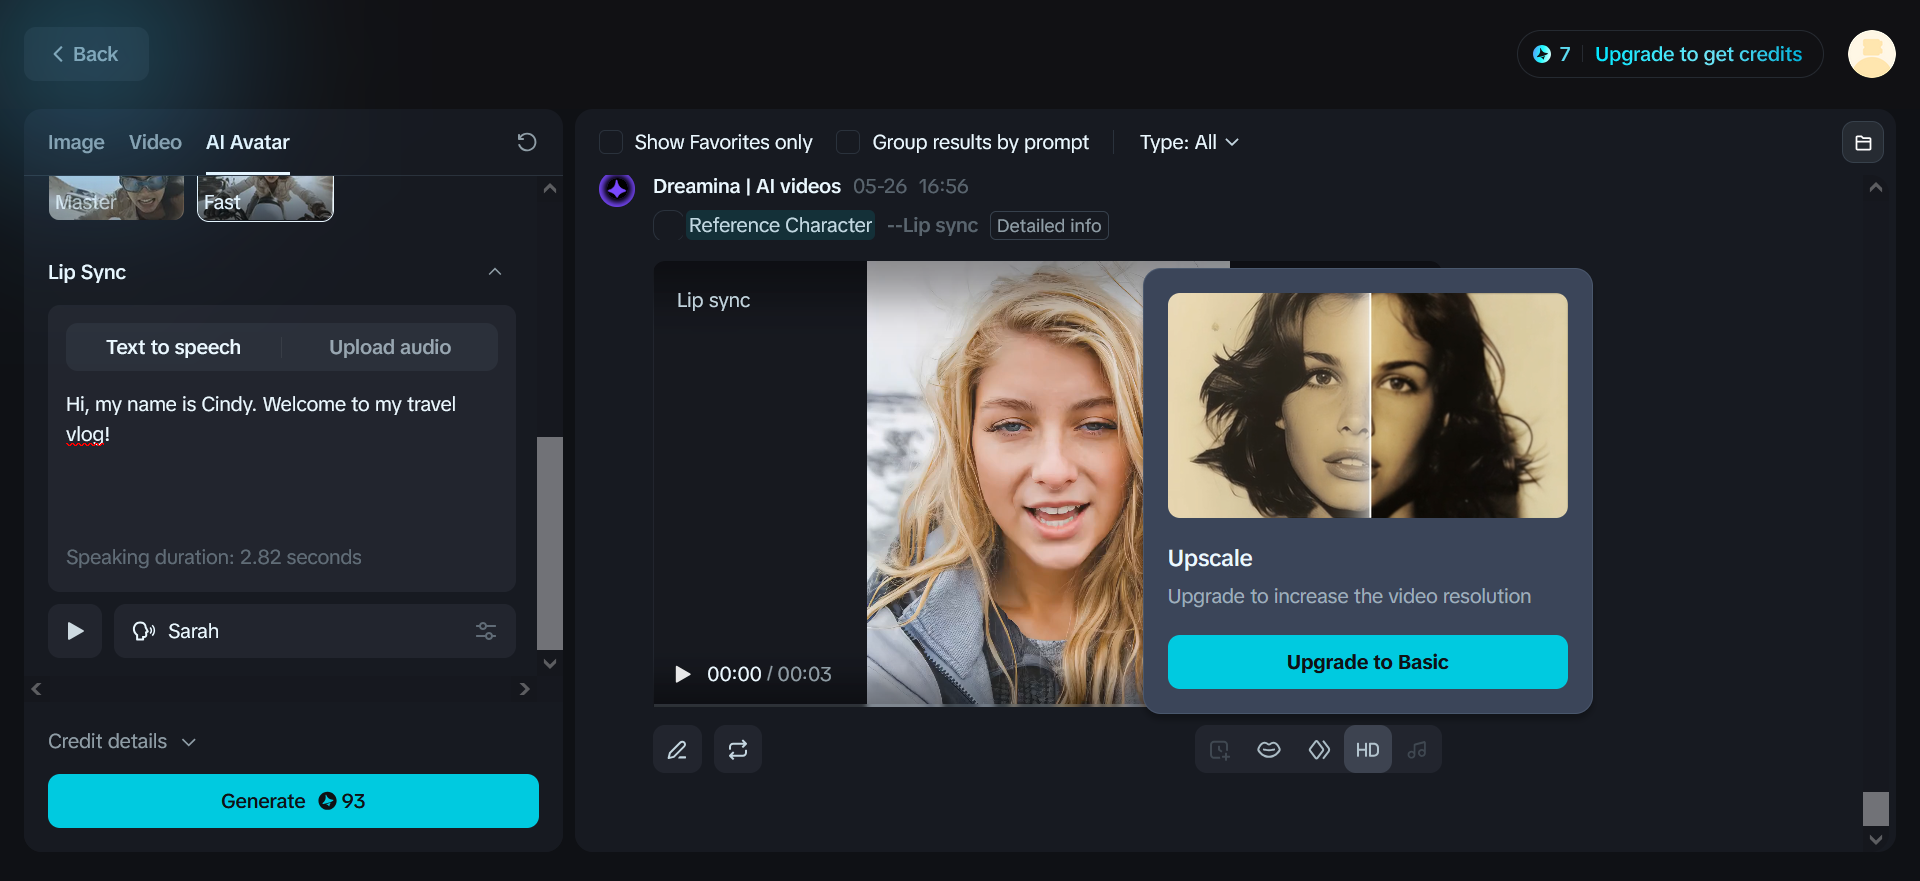The image size is (1920, 881).
Task: Click horizontal scroll right arrow
Action: 525,689
